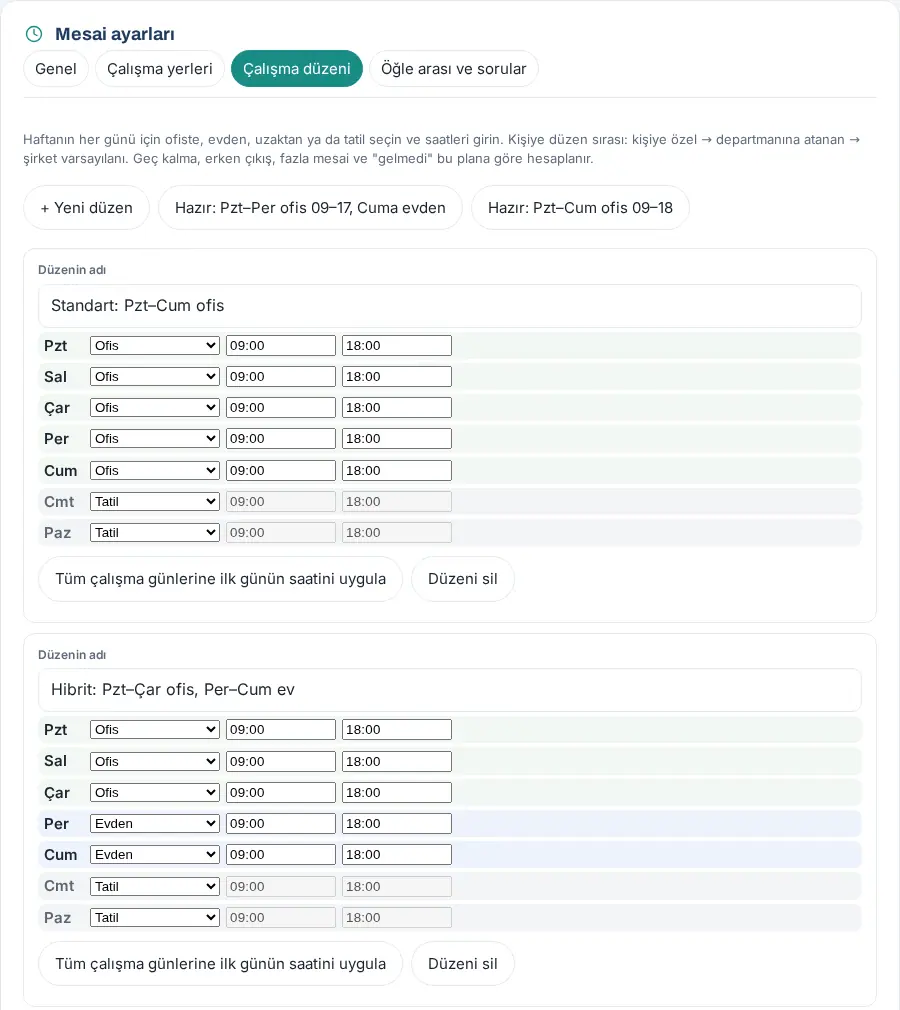Click Sal end time field in Standart schedule
The width and height of the screenshot is (900, 1010).
(x=397, y=376)
